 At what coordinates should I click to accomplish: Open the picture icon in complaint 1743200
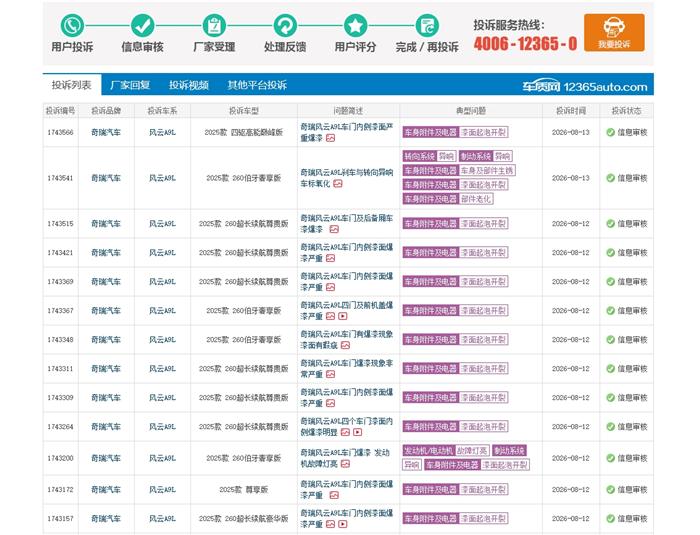point(345,464)
